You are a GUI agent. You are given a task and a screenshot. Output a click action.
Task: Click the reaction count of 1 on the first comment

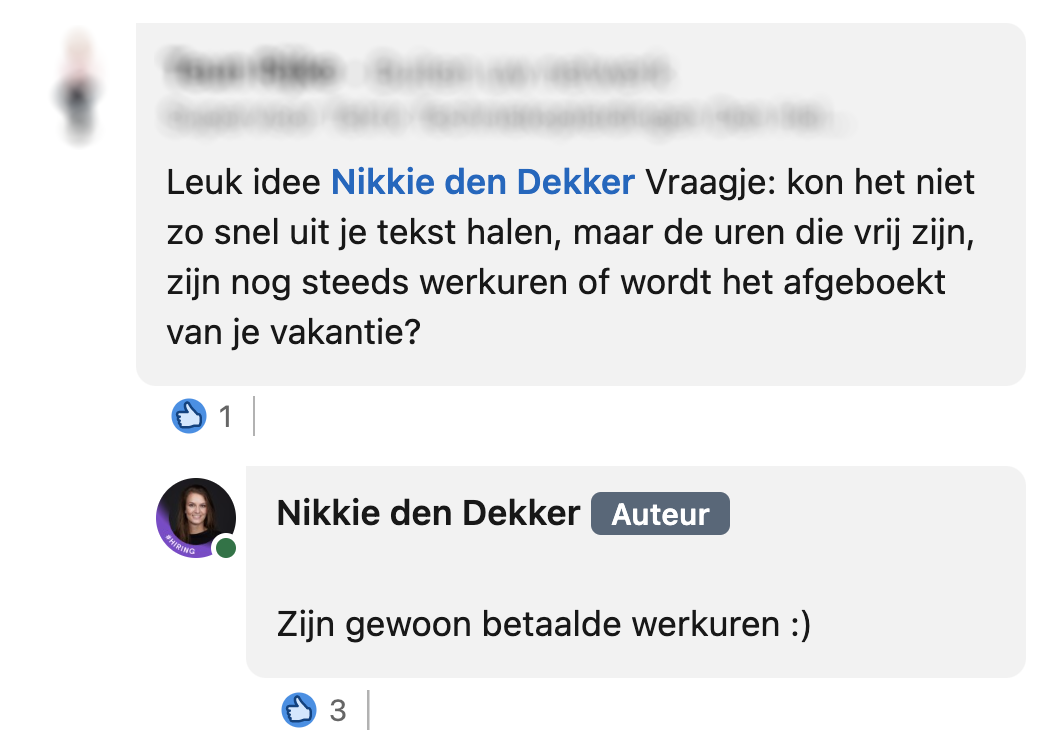pyautogui.click(x=224, y=416)
